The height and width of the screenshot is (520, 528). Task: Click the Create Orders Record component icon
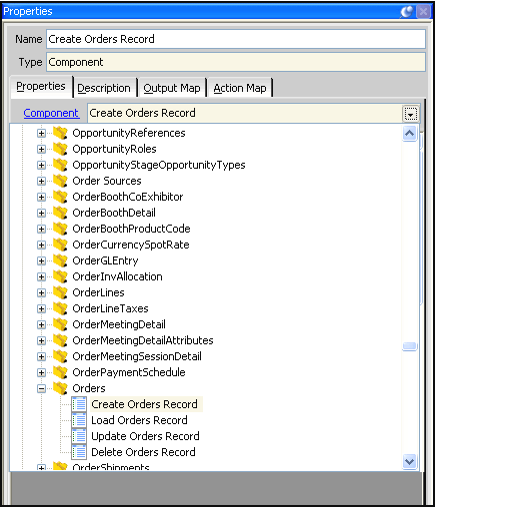click(79, 404)
